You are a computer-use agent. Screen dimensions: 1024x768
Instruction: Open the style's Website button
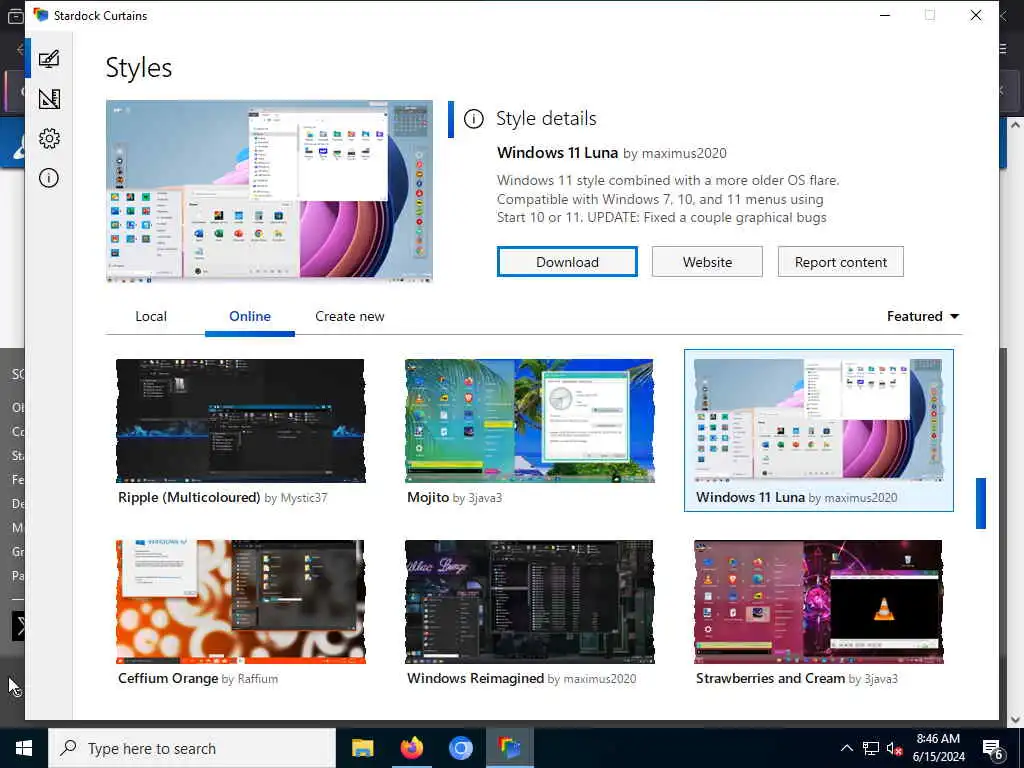[x=707, y=262]
